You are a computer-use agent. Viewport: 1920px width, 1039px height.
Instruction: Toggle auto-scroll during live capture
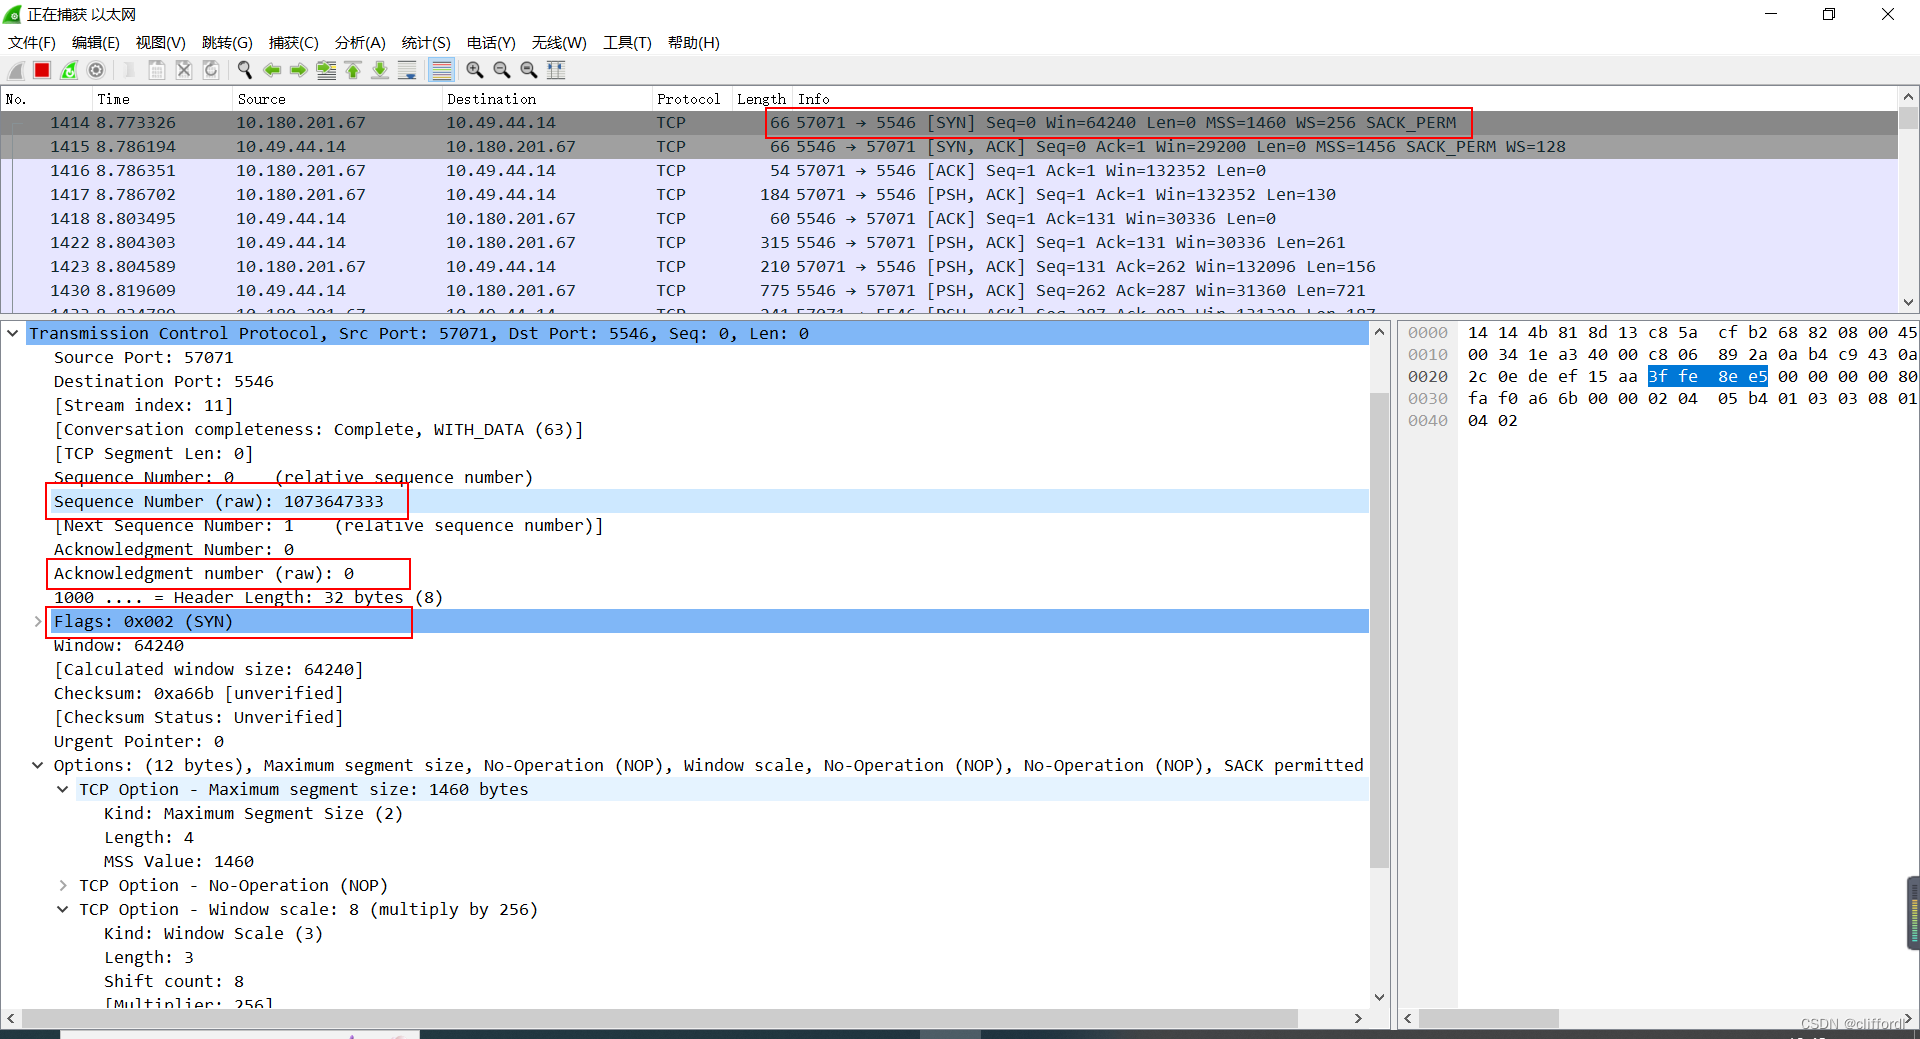click(x=407, y=70)
